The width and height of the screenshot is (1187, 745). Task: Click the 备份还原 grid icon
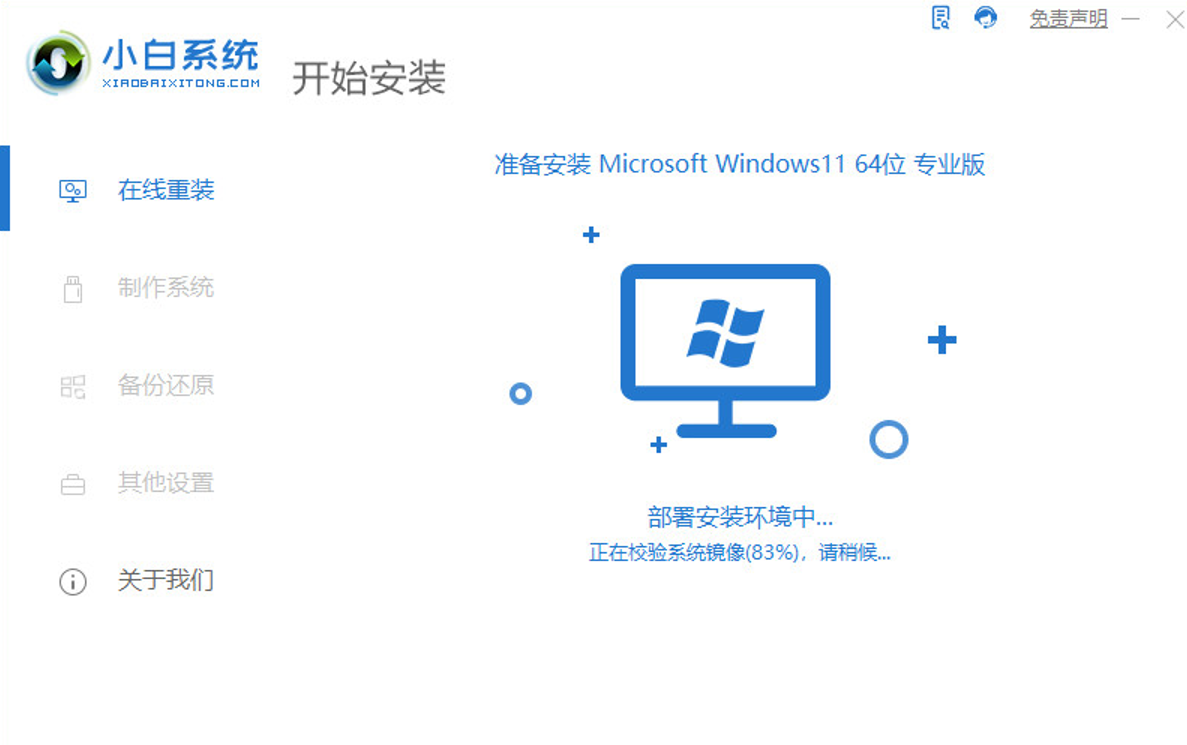point(73,386)
